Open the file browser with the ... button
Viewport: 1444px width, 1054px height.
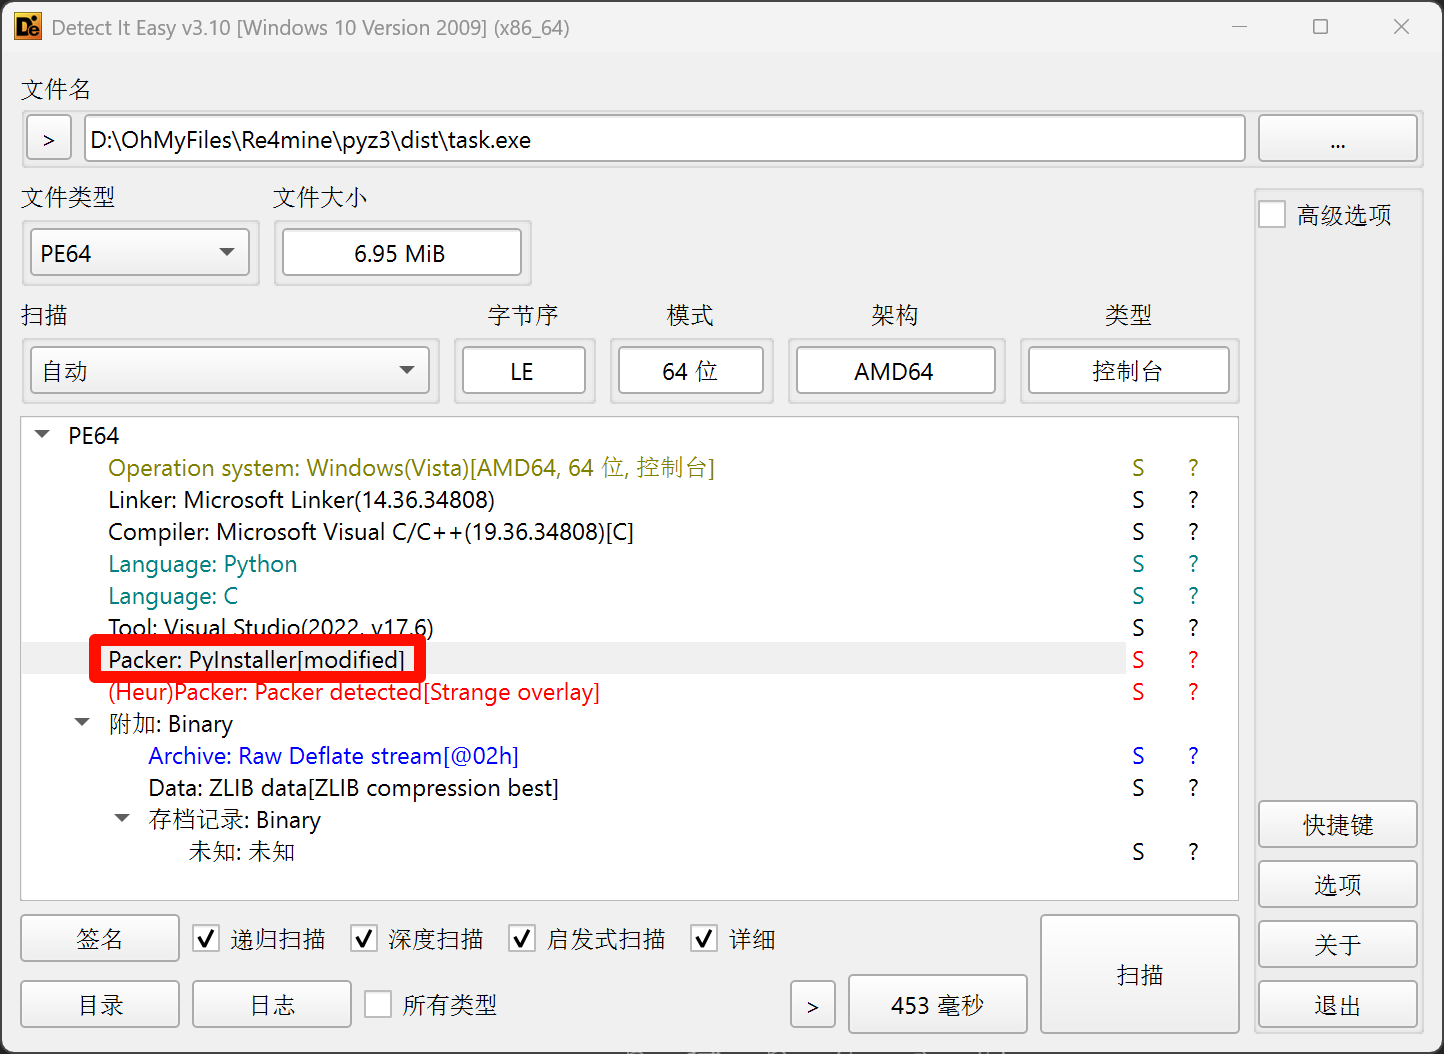pyautogui.click(x=1338, y=139)
